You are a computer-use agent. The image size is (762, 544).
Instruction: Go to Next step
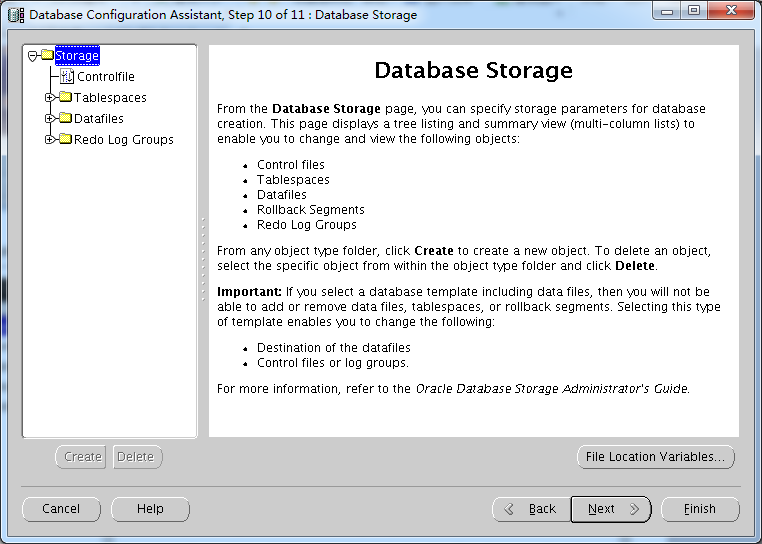611,509
